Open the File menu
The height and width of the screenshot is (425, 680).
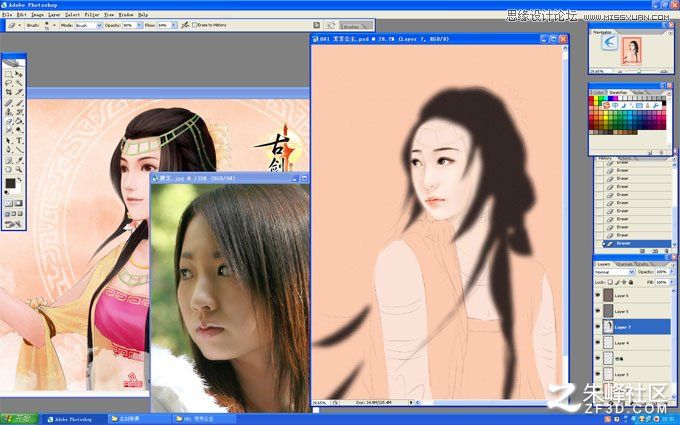click(x=7, y=14)
